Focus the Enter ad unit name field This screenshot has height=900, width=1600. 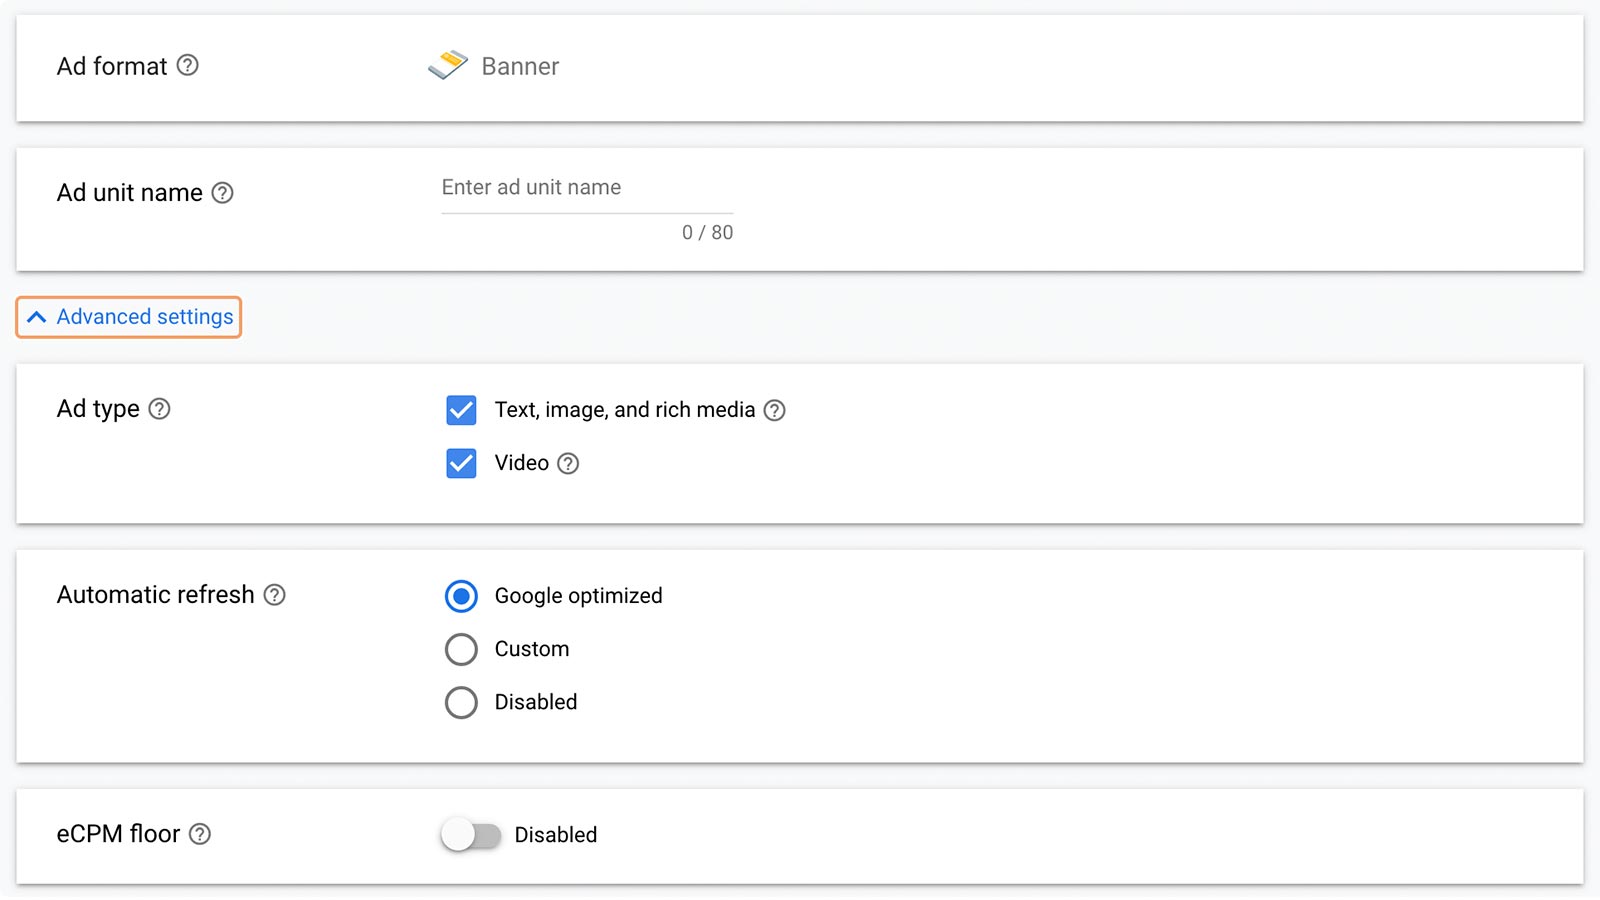pos(587,188)
